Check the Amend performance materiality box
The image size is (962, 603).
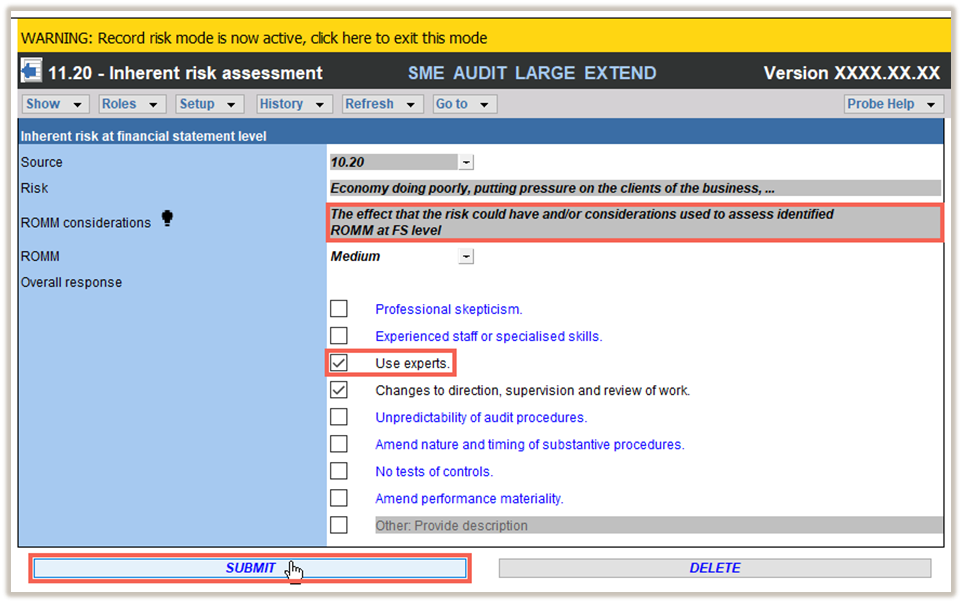(x=339, y=498)
